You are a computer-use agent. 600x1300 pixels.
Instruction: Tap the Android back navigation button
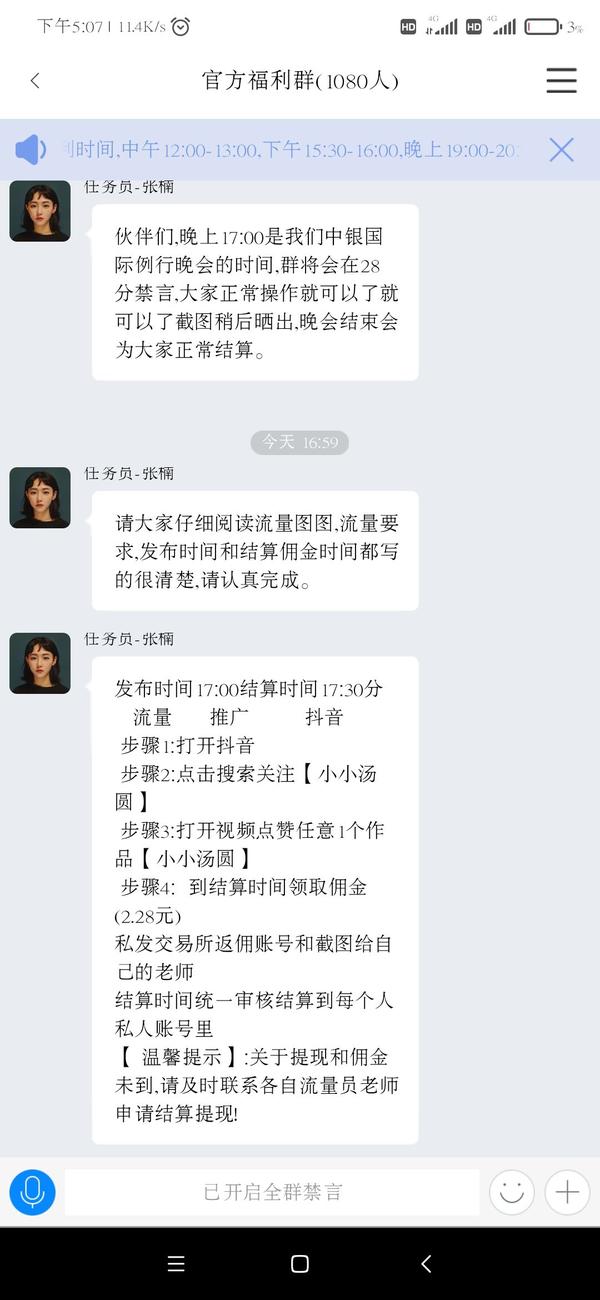[426, 1264]
